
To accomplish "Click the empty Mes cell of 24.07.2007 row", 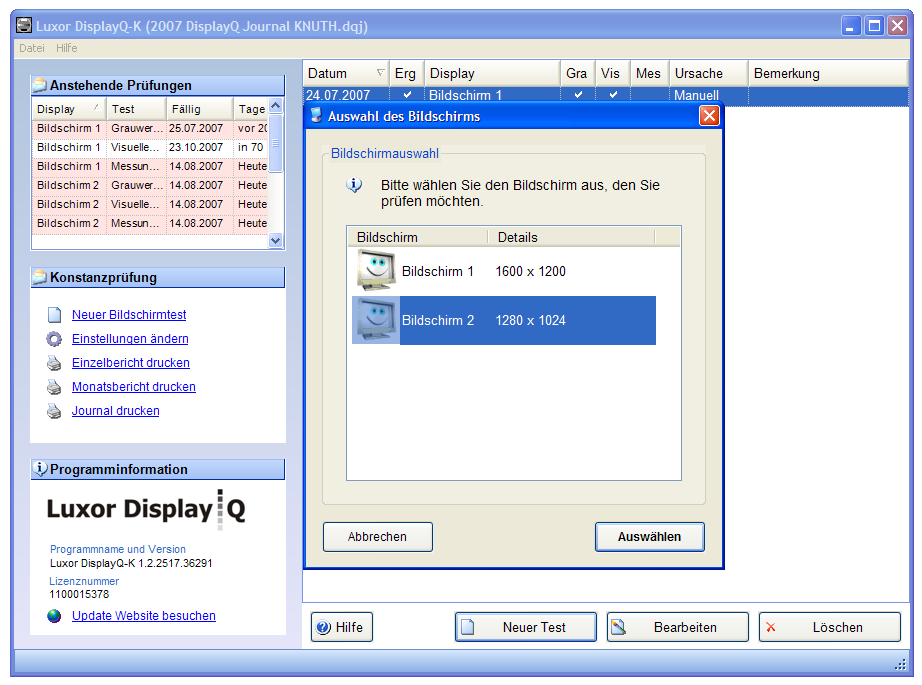I will coord(650,95).
